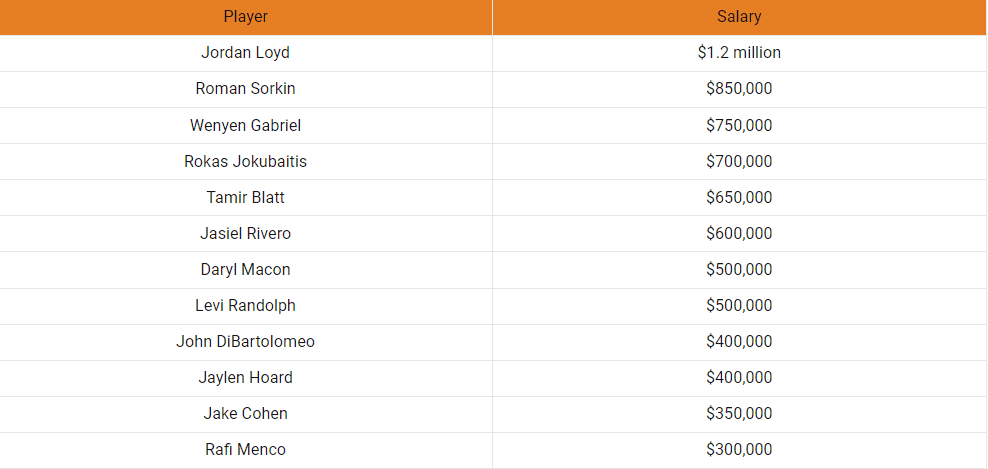
Task: Select the Jordan Loyd name cell
Action: click(246, 53)
